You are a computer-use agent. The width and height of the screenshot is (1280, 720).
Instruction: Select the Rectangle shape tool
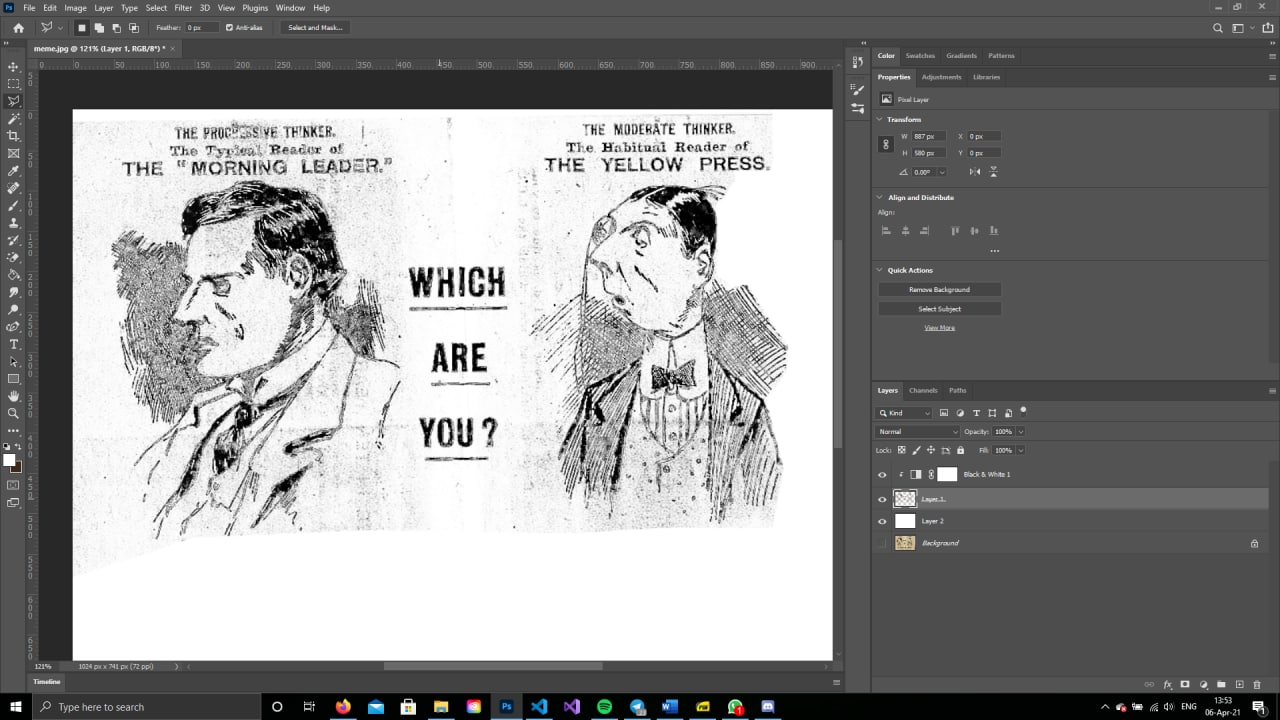13,379
